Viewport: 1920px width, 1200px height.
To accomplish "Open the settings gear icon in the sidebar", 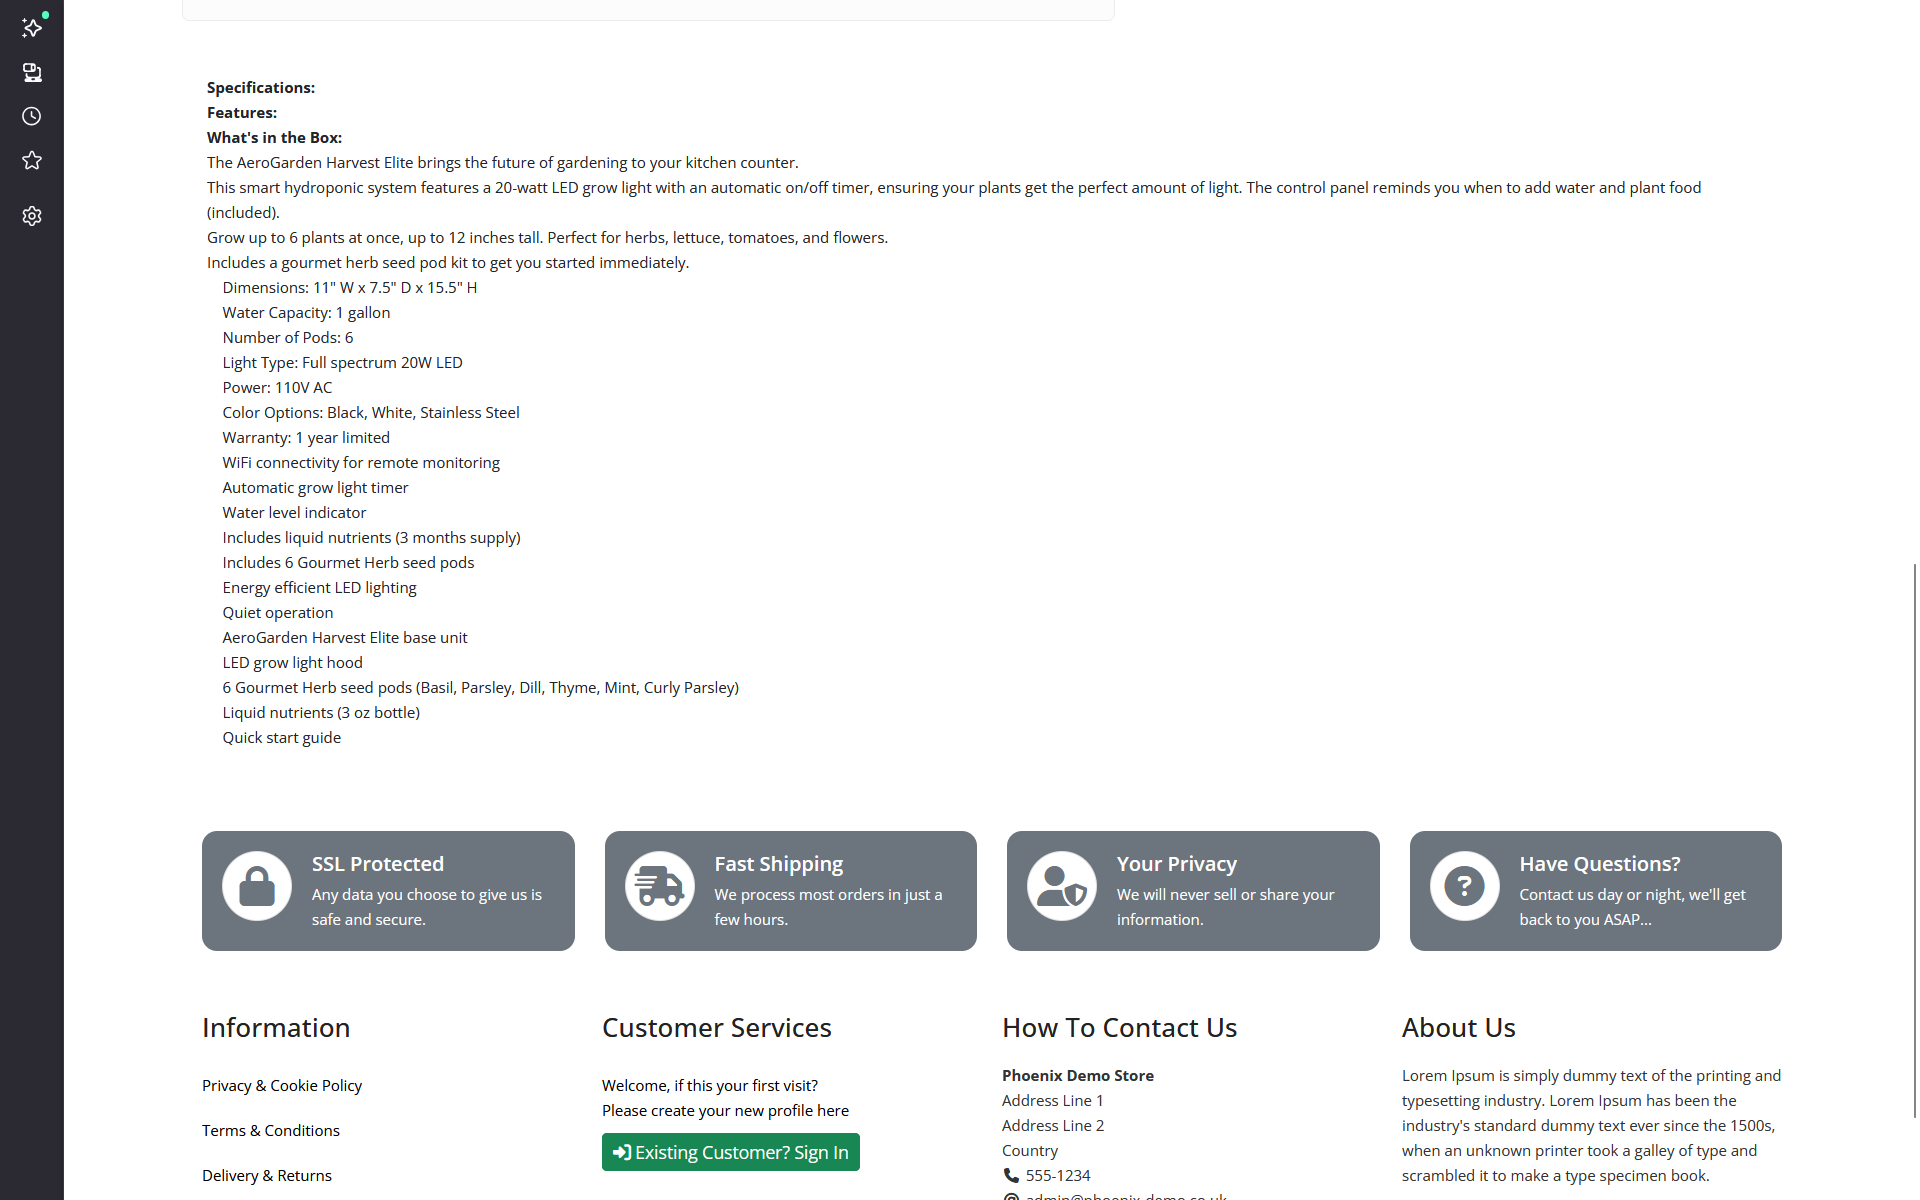I will click(x=32, y=216).
